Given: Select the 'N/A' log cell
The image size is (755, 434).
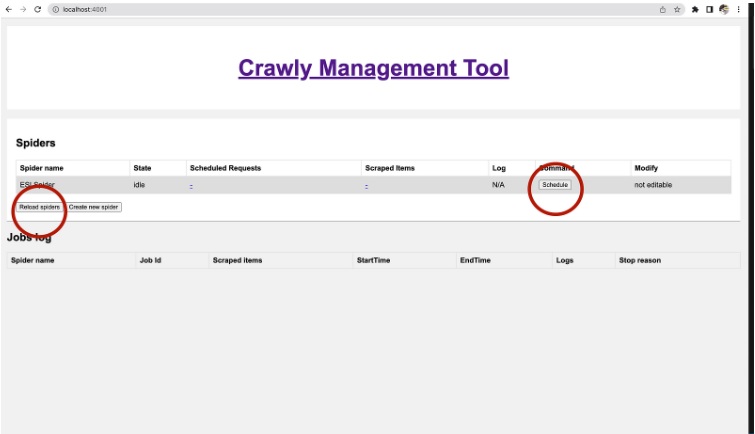Looking at the screenshot, I should click(x=498, y=185).
